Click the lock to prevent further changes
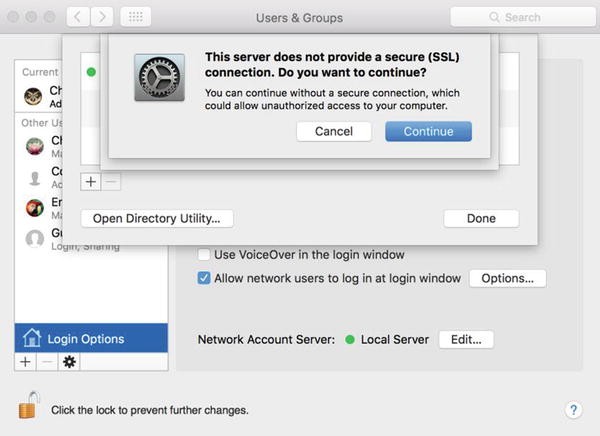 pyautogui.click(x=29, y=405)
